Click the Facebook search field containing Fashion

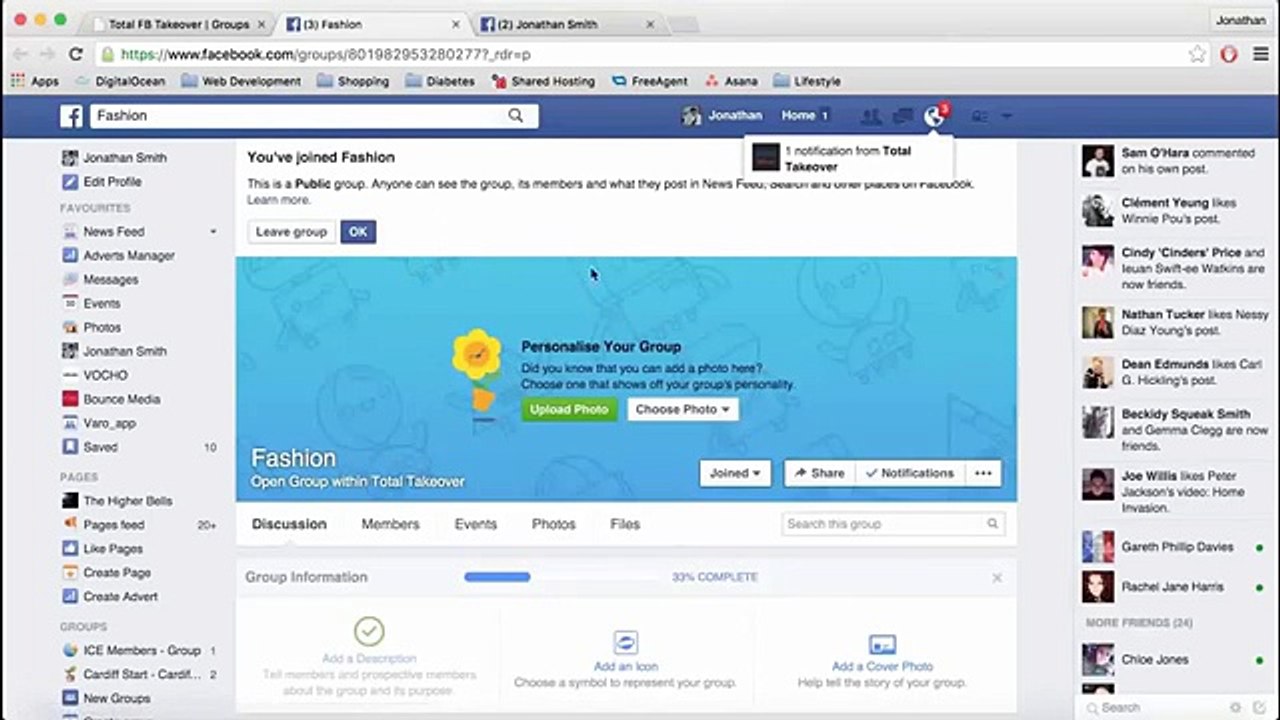(315, 116)
